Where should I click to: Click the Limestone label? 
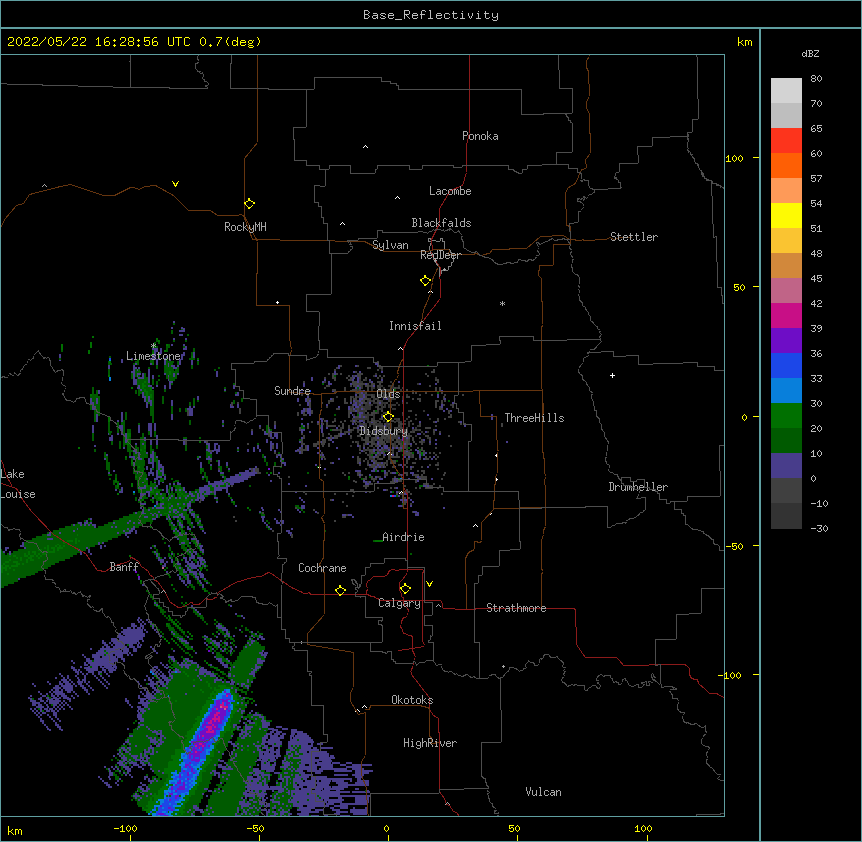[153, 356]
